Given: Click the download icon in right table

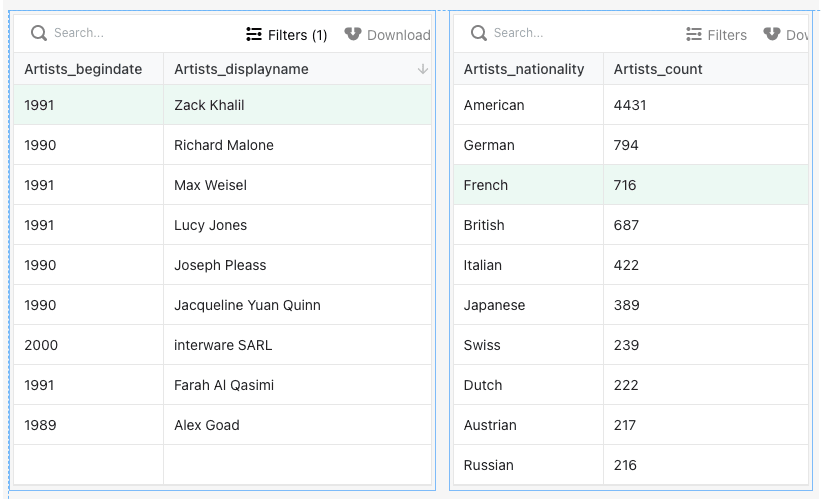Looking at the screenshot, I should tap(771, 34).
